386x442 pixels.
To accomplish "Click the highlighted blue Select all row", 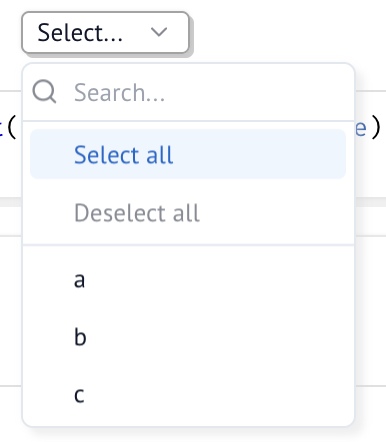I will tap(188, 154).
